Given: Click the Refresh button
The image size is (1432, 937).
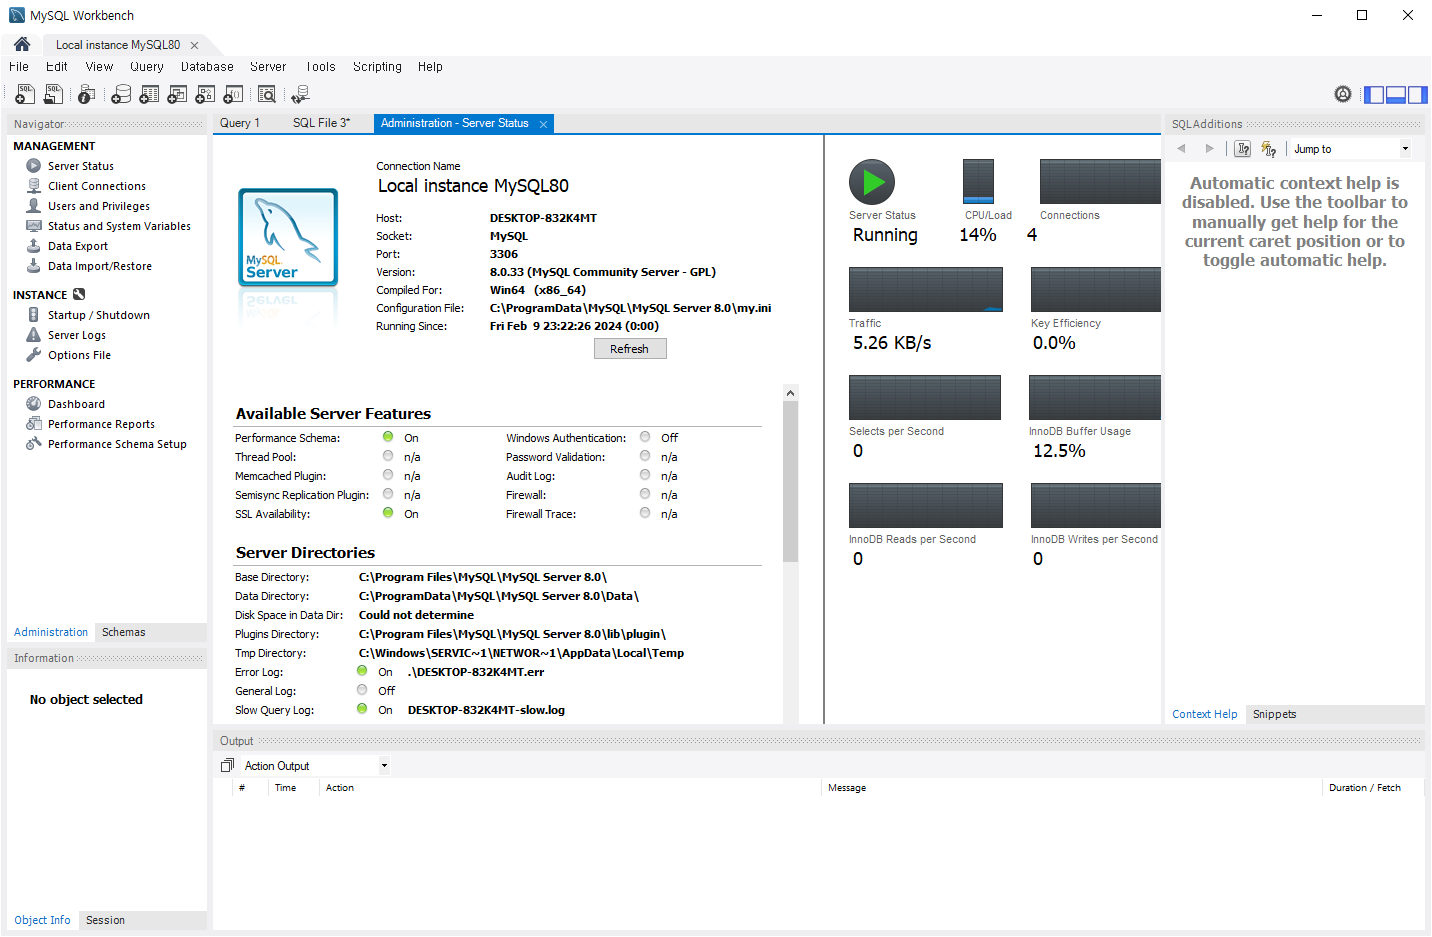Looking at the screenshot, I should click(630, 349).
